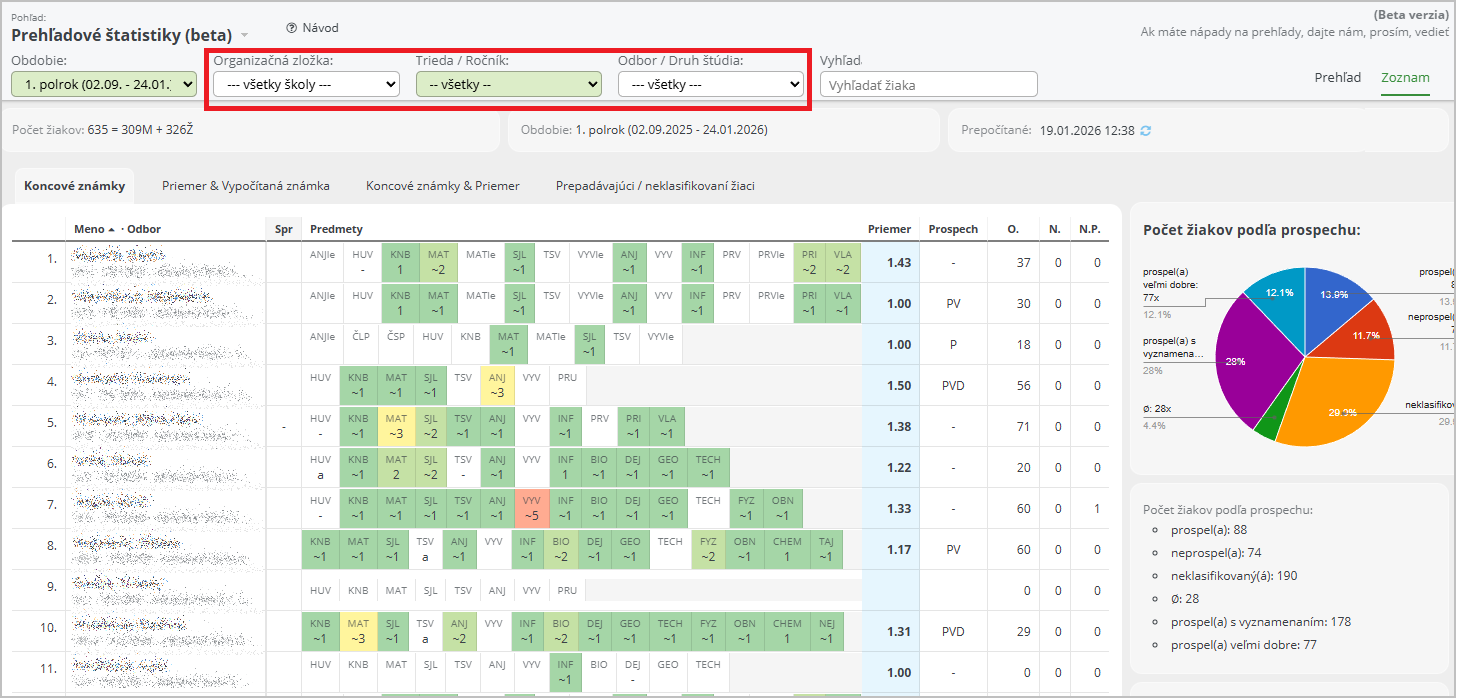The width and height of the screenshot is (1459, 698).
Task: Expand the arrow beside Prehľadové štatistiky title
Action: pyautogui.click(x=245, y=36)
